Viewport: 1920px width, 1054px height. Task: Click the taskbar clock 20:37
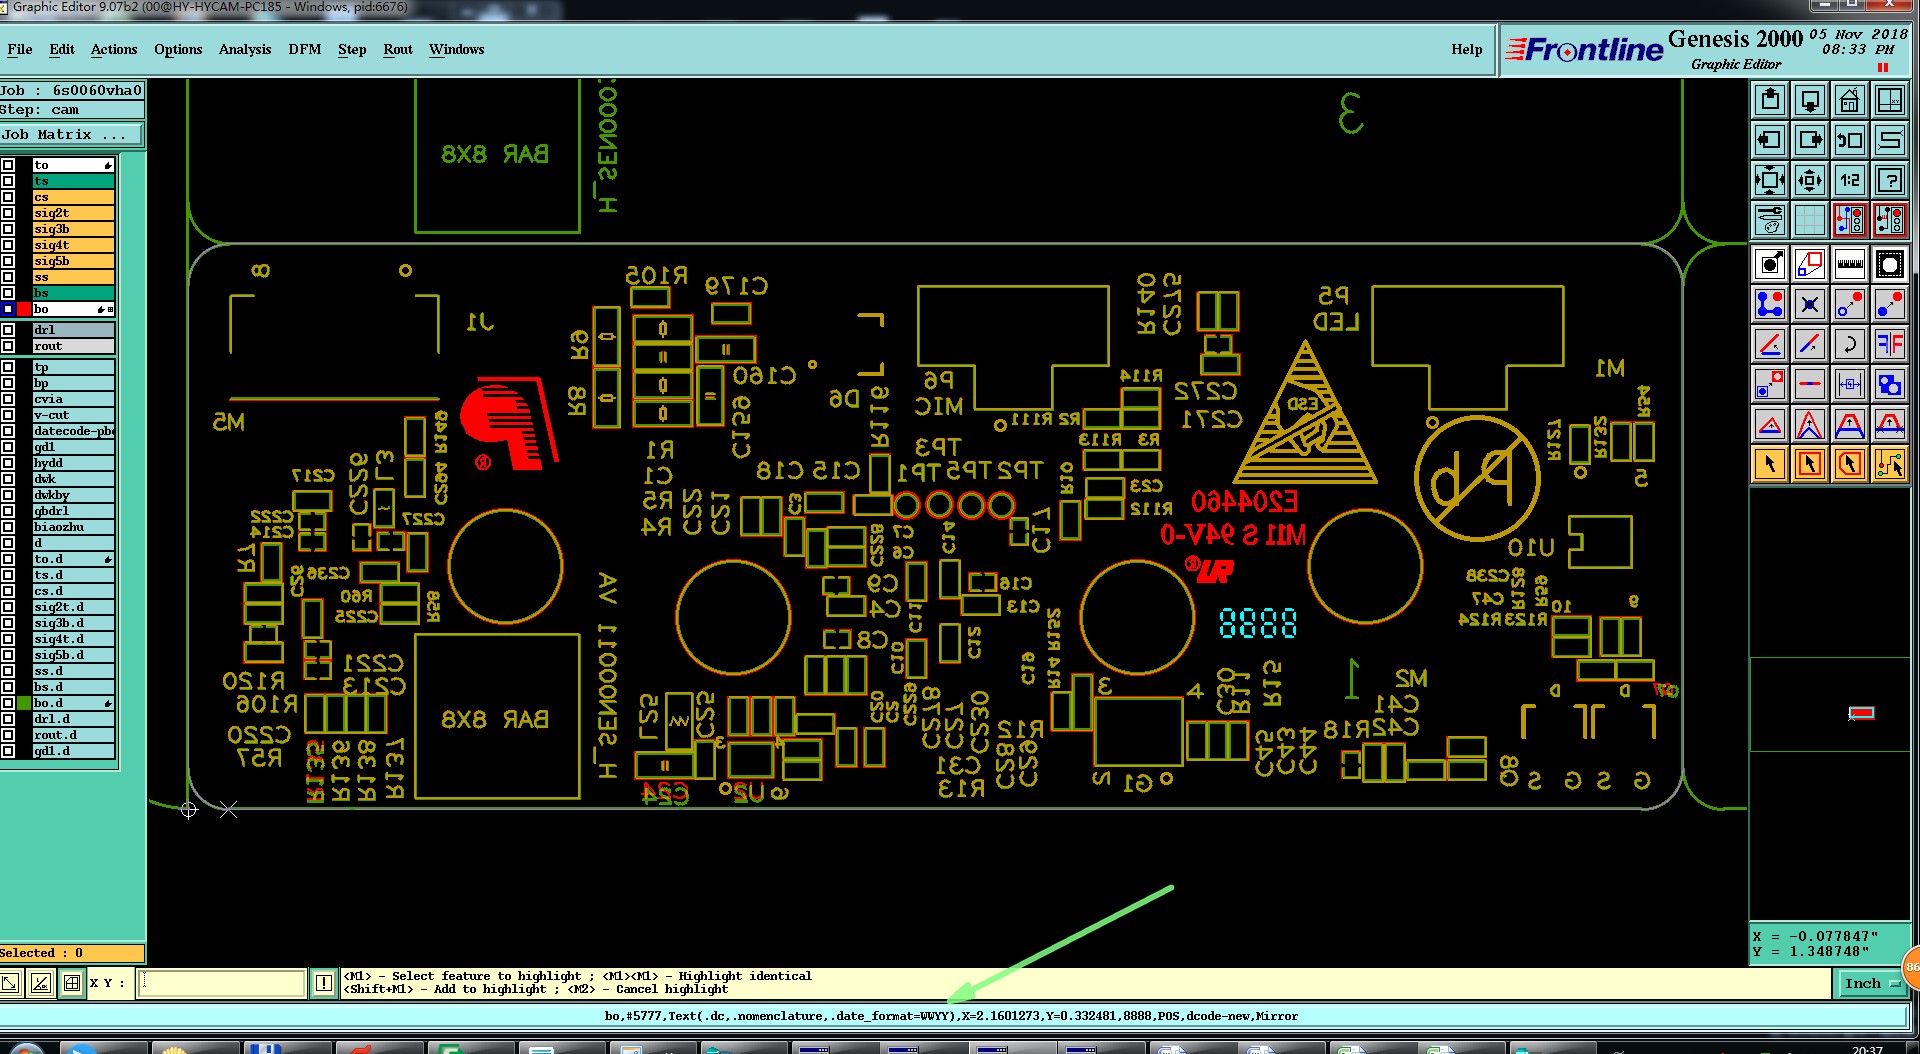(1866, 1049)
